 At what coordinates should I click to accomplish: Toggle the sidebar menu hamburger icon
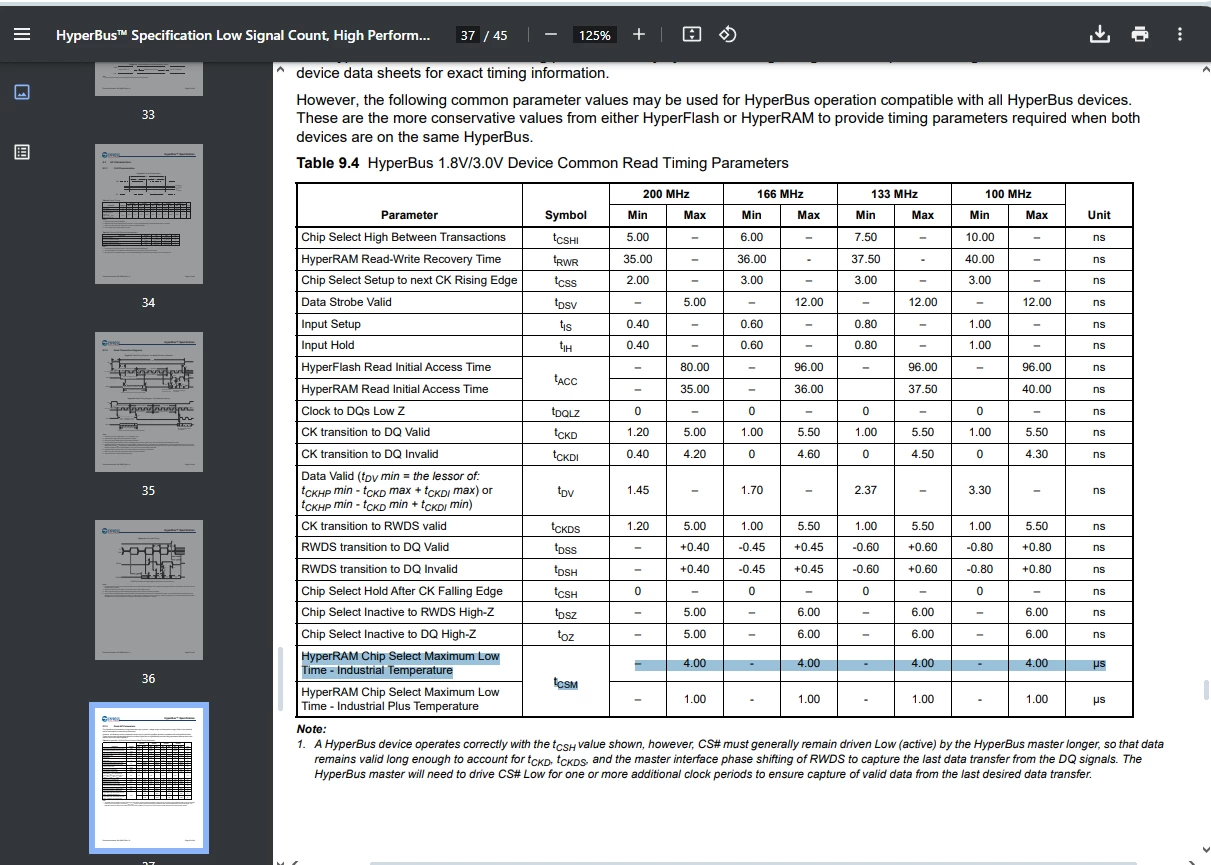[22, 34]
